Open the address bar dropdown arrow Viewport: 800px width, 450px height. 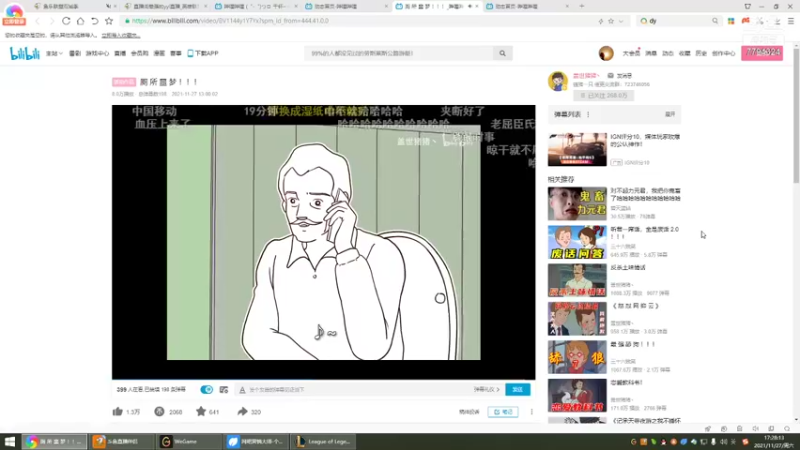[621, 21]
